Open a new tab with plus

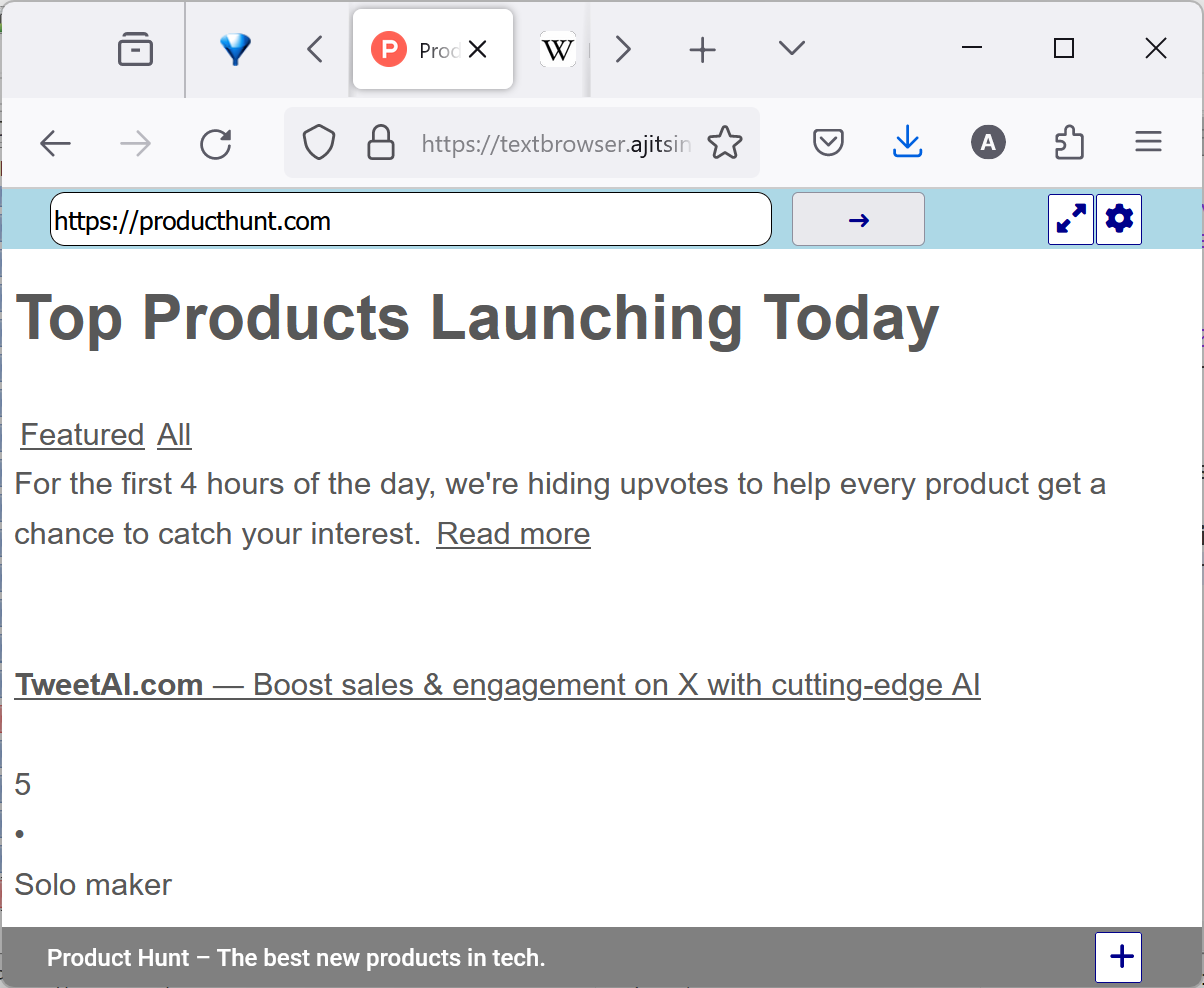click(x=703, y=49)
